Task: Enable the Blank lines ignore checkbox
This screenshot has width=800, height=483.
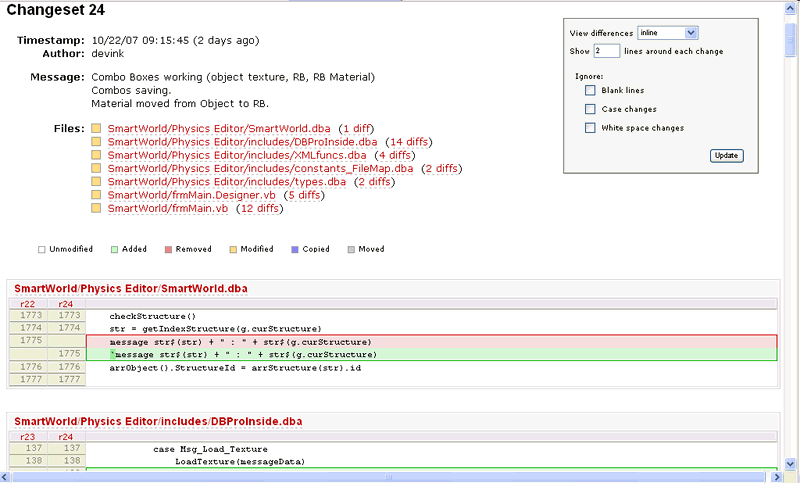Action: coord(591,91)
